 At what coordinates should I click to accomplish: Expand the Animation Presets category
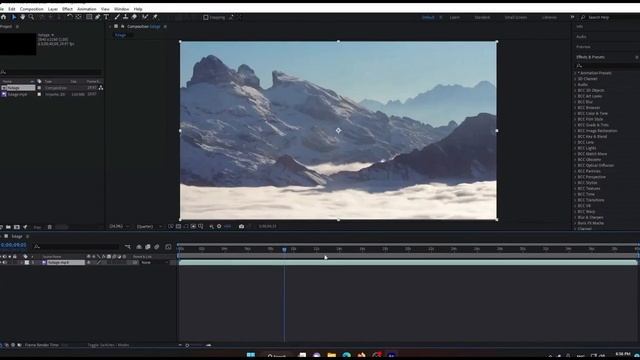coord(576,73)
